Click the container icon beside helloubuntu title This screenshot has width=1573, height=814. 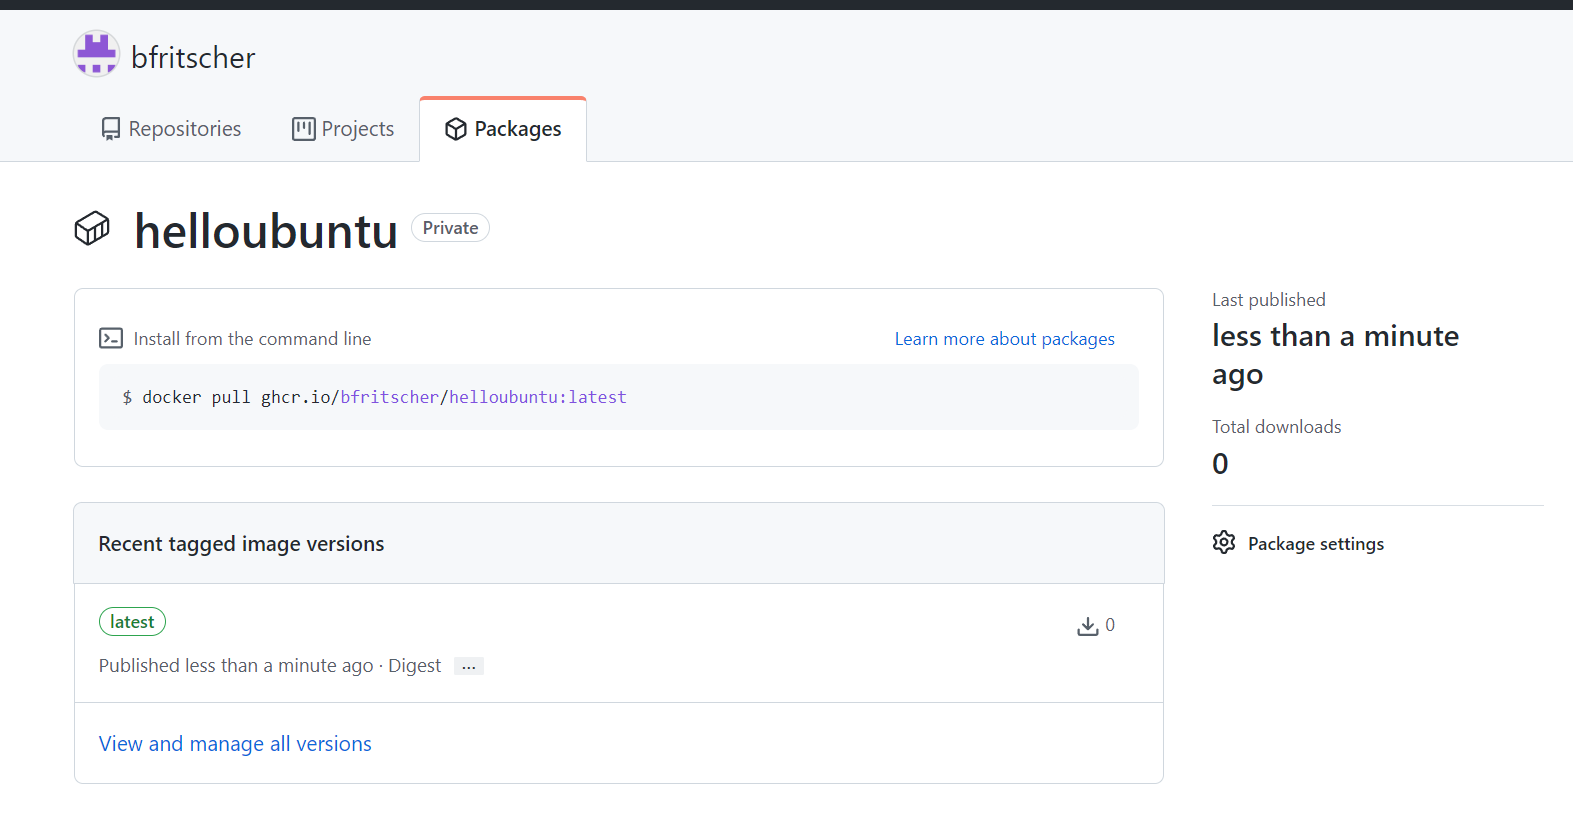92,229
